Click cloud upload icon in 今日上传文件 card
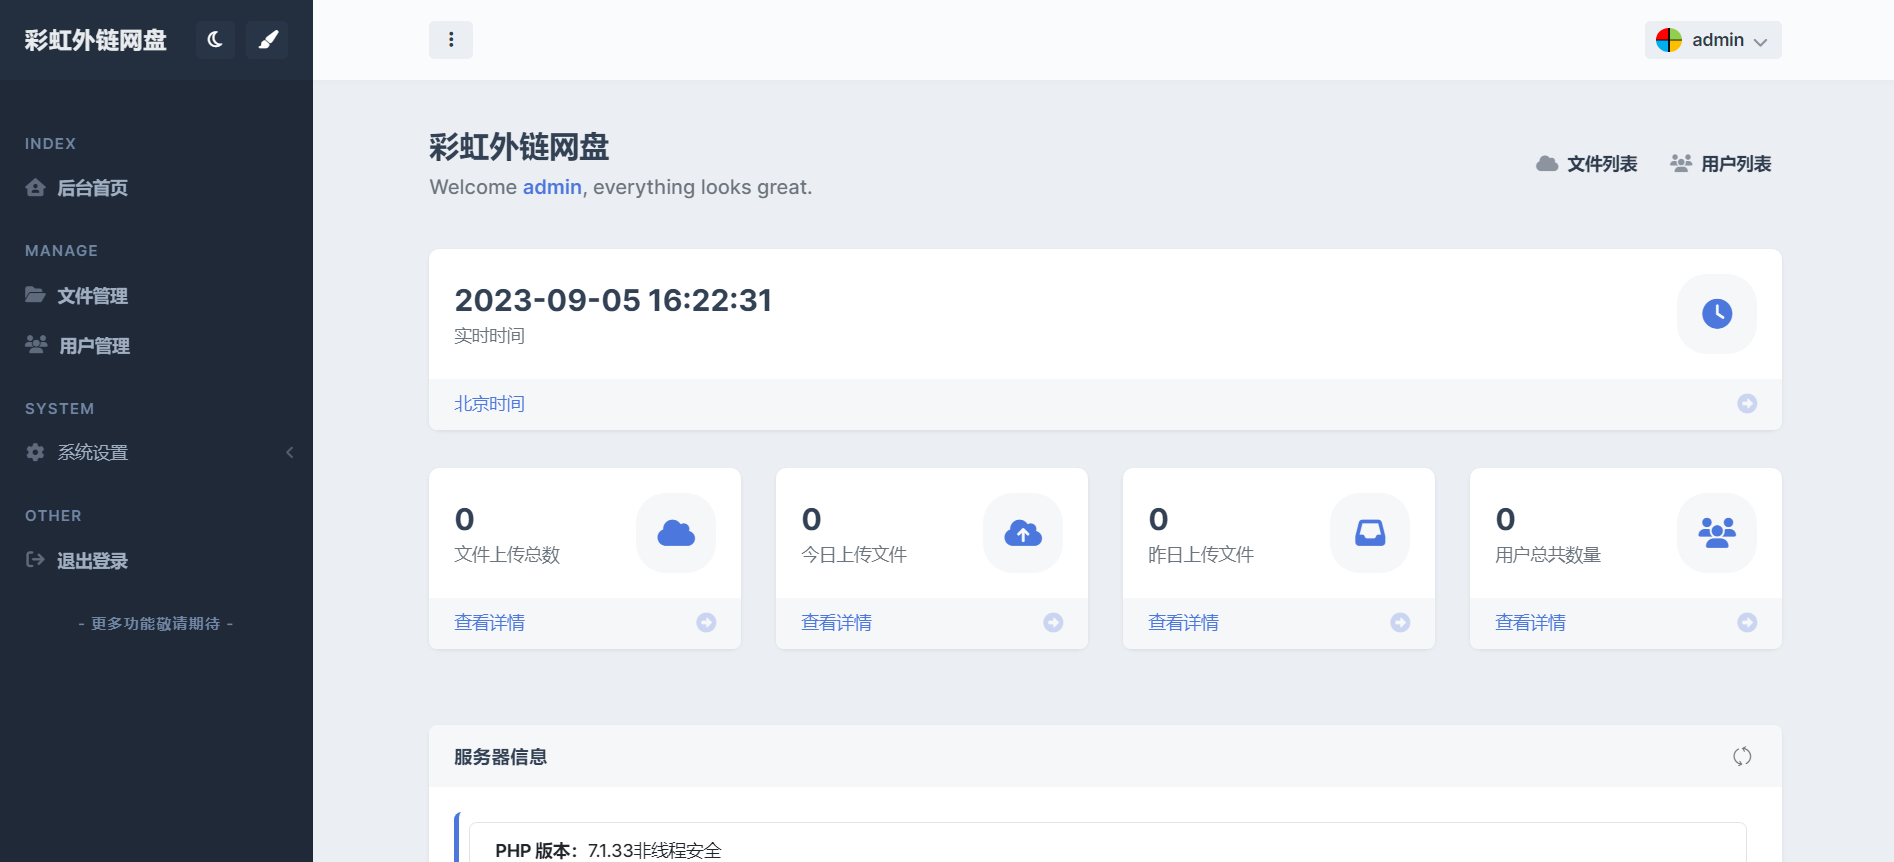This screenshot has width=1894, height=862. [1023, 533]
